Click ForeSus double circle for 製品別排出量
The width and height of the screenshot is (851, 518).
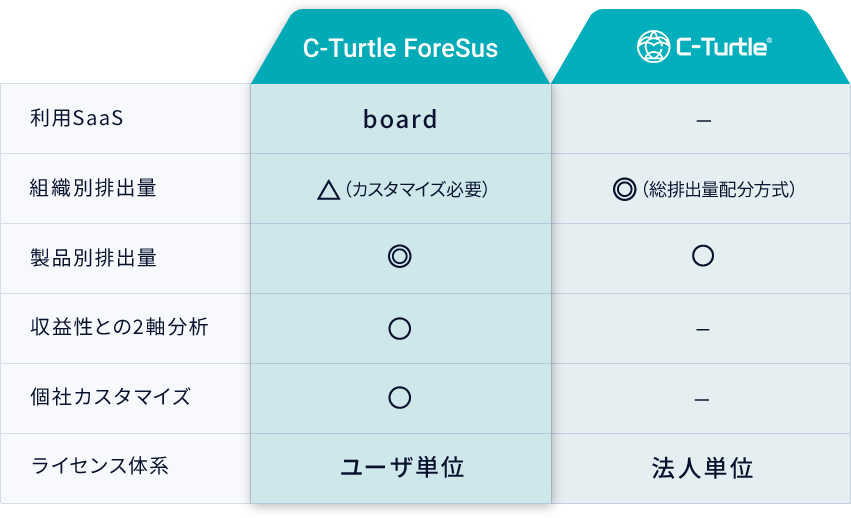point(400,257)
